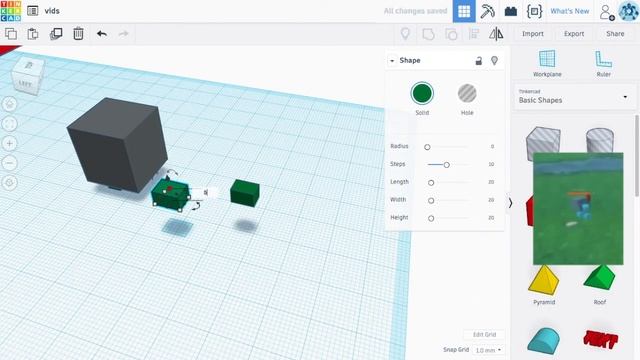The width and height of the screenshot is (640, 360).
Task: Click the Align icon
Action: coord(474,33)
